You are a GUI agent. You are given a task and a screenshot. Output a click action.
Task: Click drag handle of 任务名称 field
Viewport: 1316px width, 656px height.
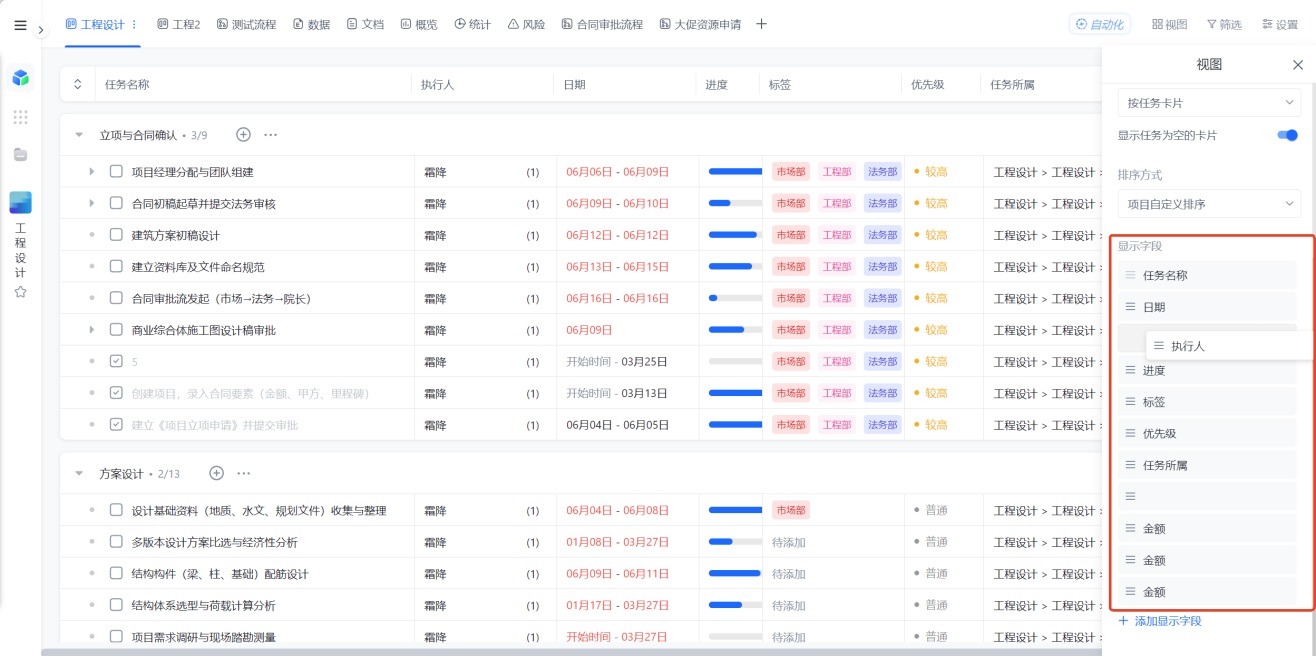[x=1130, y=275]
